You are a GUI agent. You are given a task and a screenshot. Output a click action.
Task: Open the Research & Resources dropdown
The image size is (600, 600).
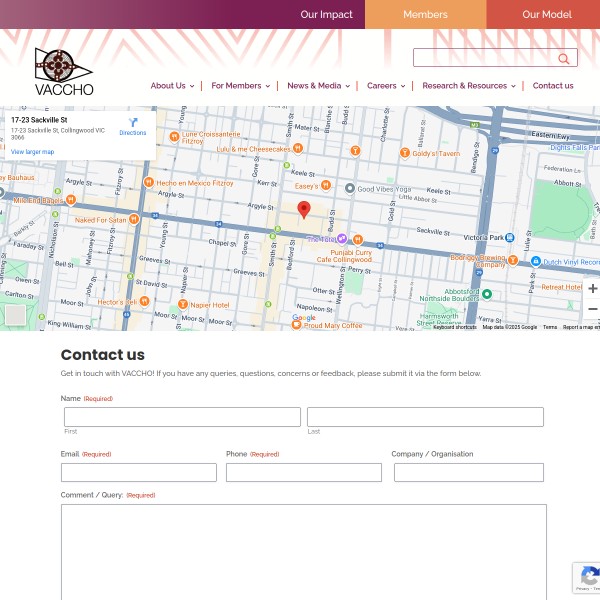coord(468,86)
